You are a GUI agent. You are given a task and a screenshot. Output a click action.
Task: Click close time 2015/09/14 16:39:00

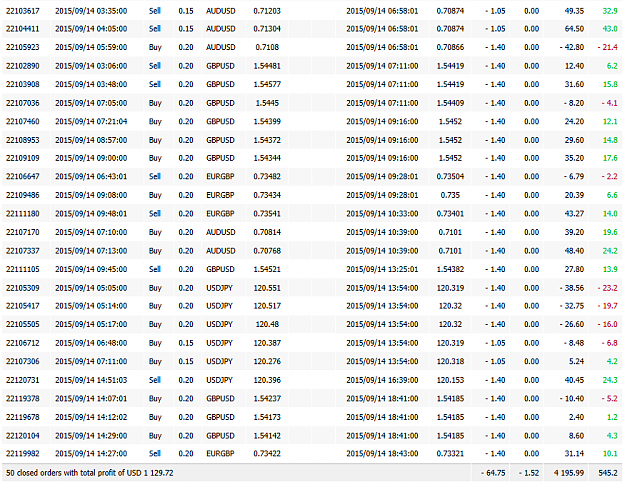382,380
